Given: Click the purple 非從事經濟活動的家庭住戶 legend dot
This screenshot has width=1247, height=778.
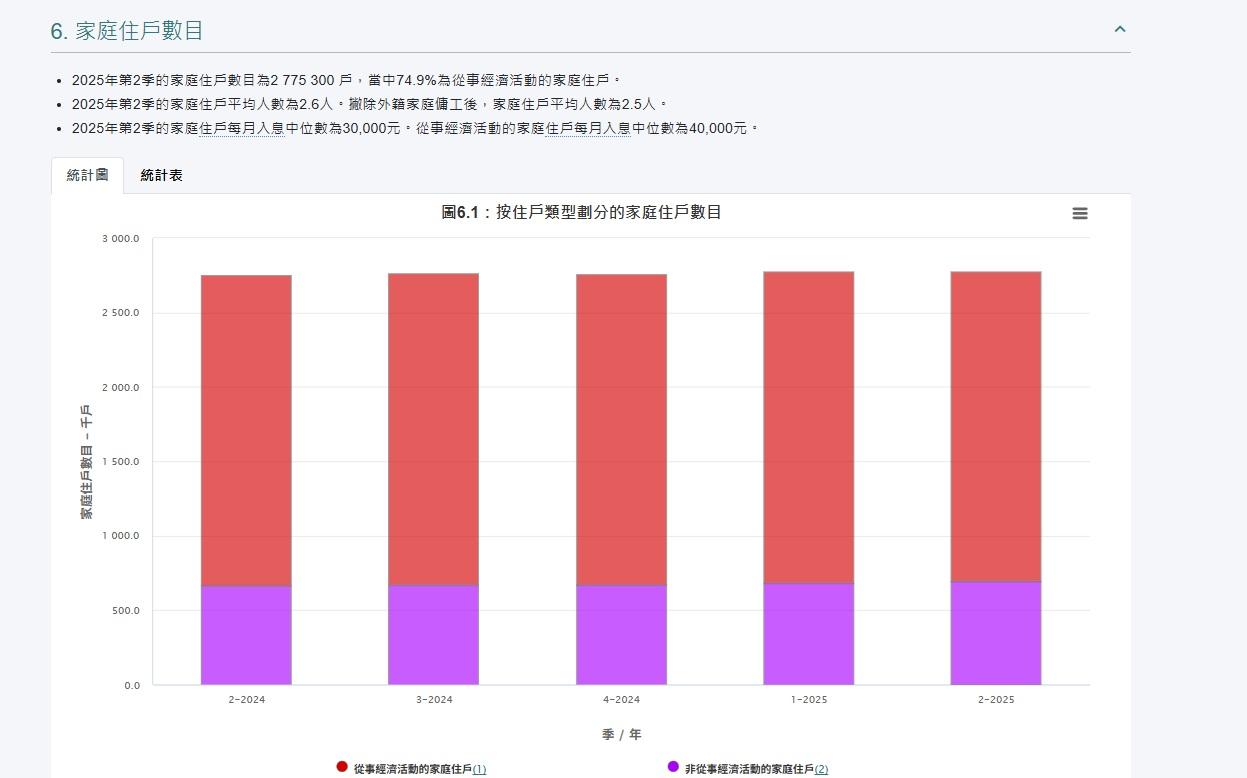Looking at the screenshot, I should (671, 767).
